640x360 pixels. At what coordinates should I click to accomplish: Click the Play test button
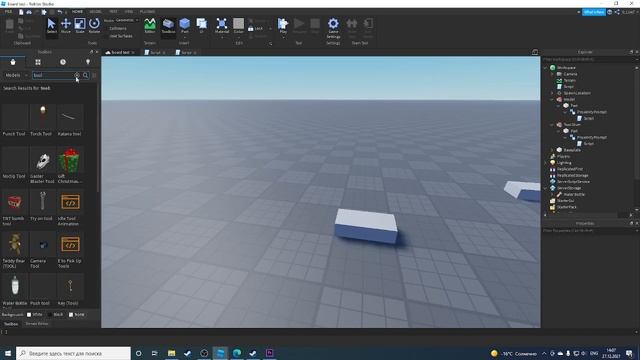point(283,26)
